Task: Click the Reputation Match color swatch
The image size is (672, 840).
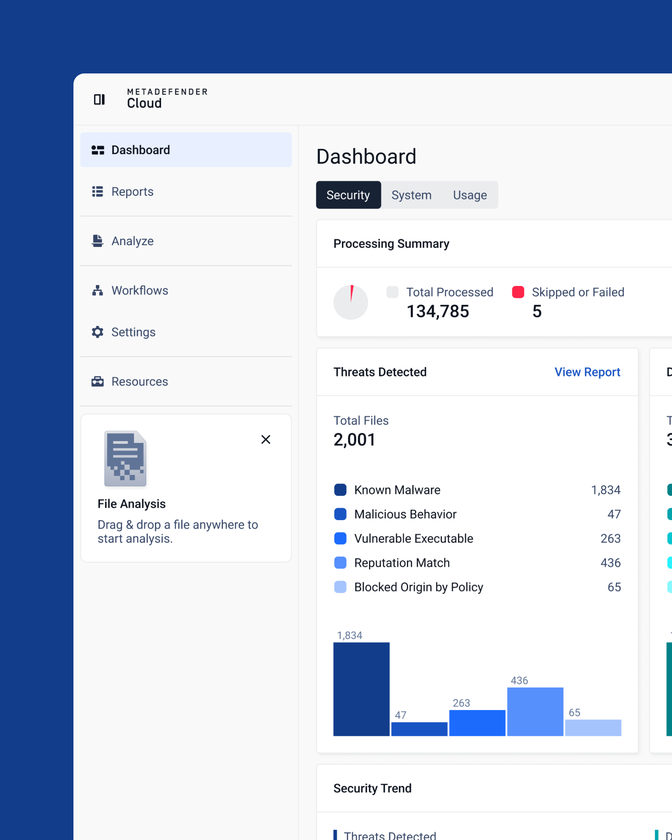Action: tap(340, 563)
